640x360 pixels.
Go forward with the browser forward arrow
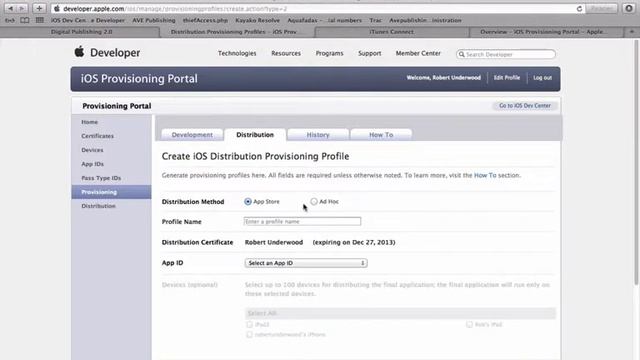click(x=22, y=8)
